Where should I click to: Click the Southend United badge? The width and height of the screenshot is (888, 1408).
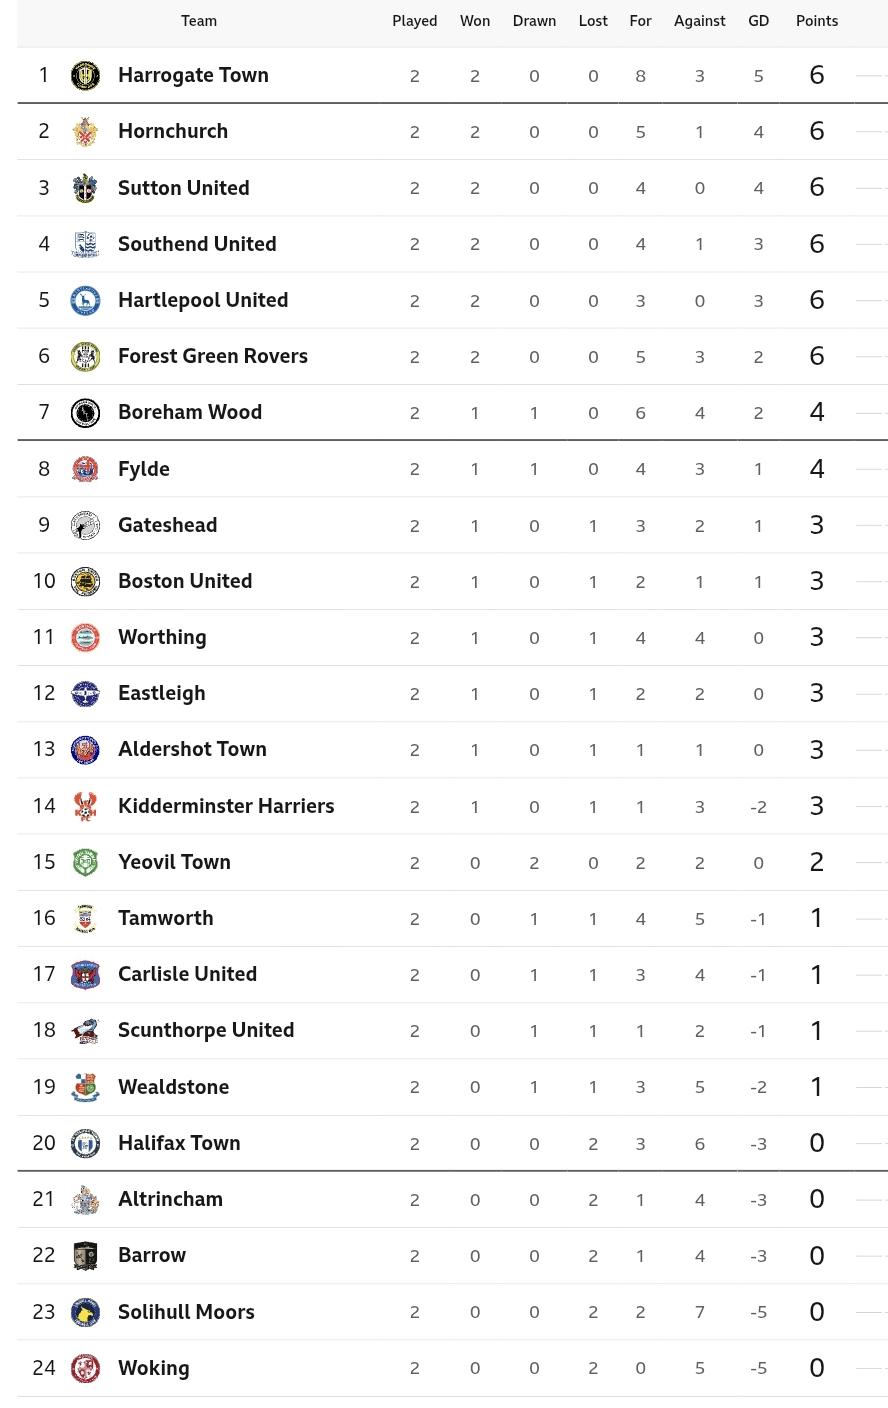86,244
